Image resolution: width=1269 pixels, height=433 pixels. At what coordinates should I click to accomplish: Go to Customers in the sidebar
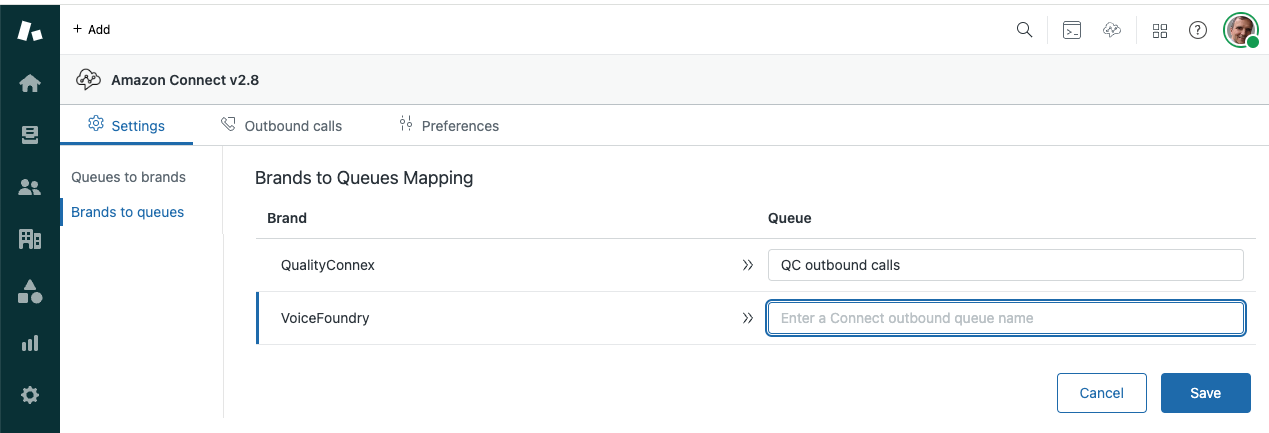(30, 187)
